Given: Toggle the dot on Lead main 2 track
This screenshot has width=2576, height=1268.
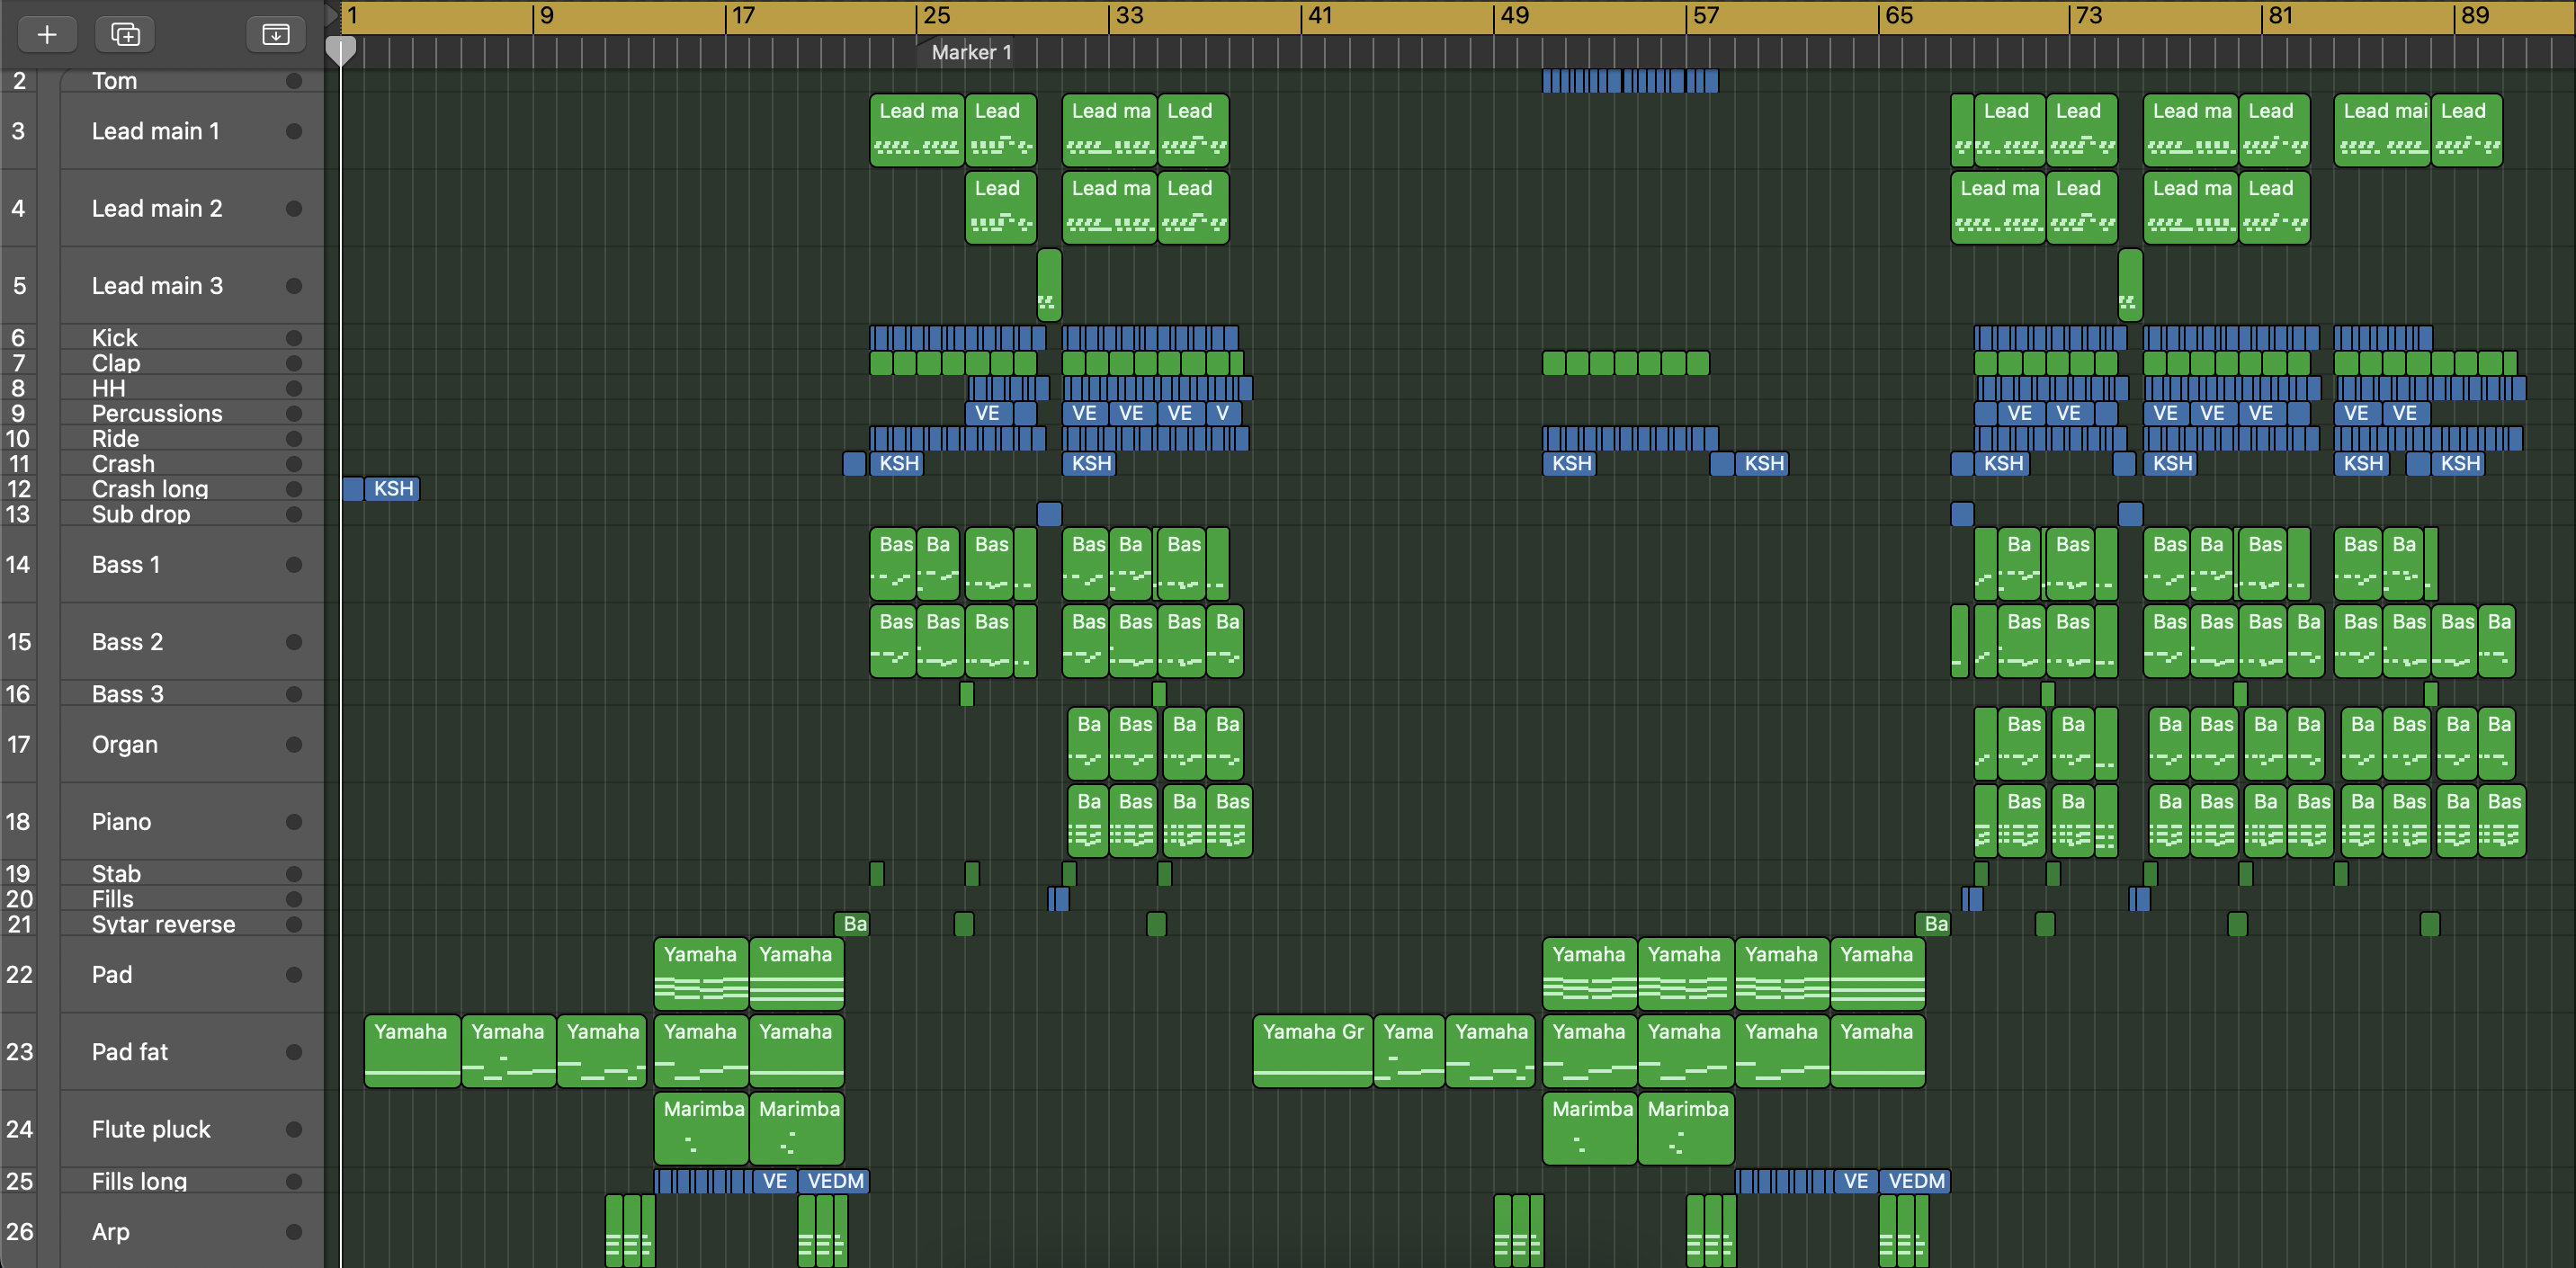Looking at the screenshot, I should click(294, 208).
